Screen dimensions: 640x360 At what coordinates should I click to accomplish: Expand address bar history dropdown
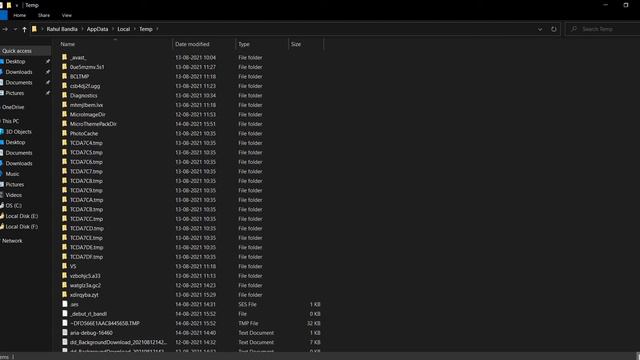pyautogui.click(x=540, y=29)
